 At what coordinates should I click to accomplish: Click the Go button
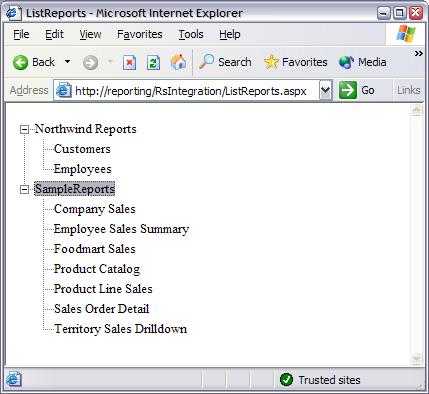pyautogui.click(x=357, y=90)
